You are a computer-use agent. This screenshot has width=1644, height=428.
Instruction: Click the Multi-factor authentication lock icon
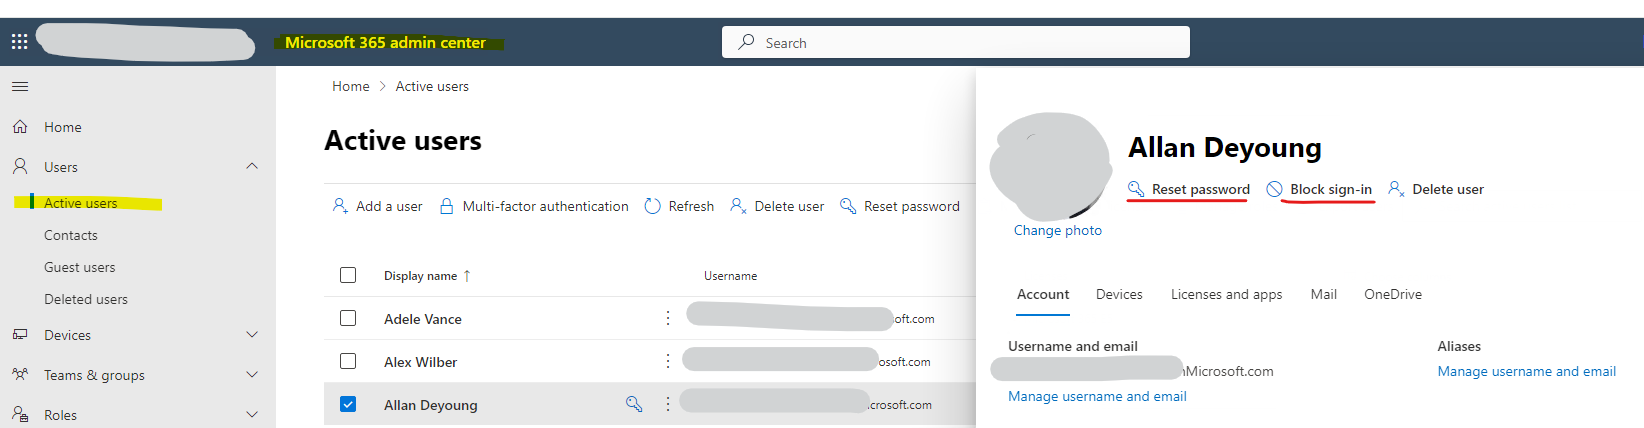[x=447, y=206]
